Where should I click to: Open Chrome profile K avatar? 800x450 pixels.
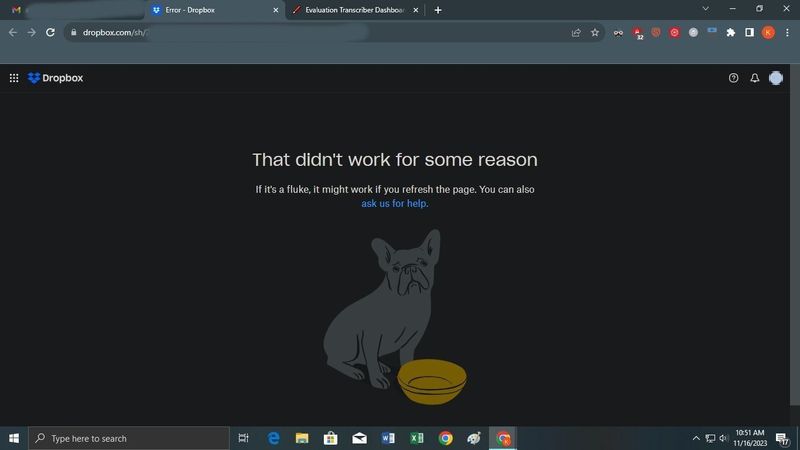(x=768, y=33)
